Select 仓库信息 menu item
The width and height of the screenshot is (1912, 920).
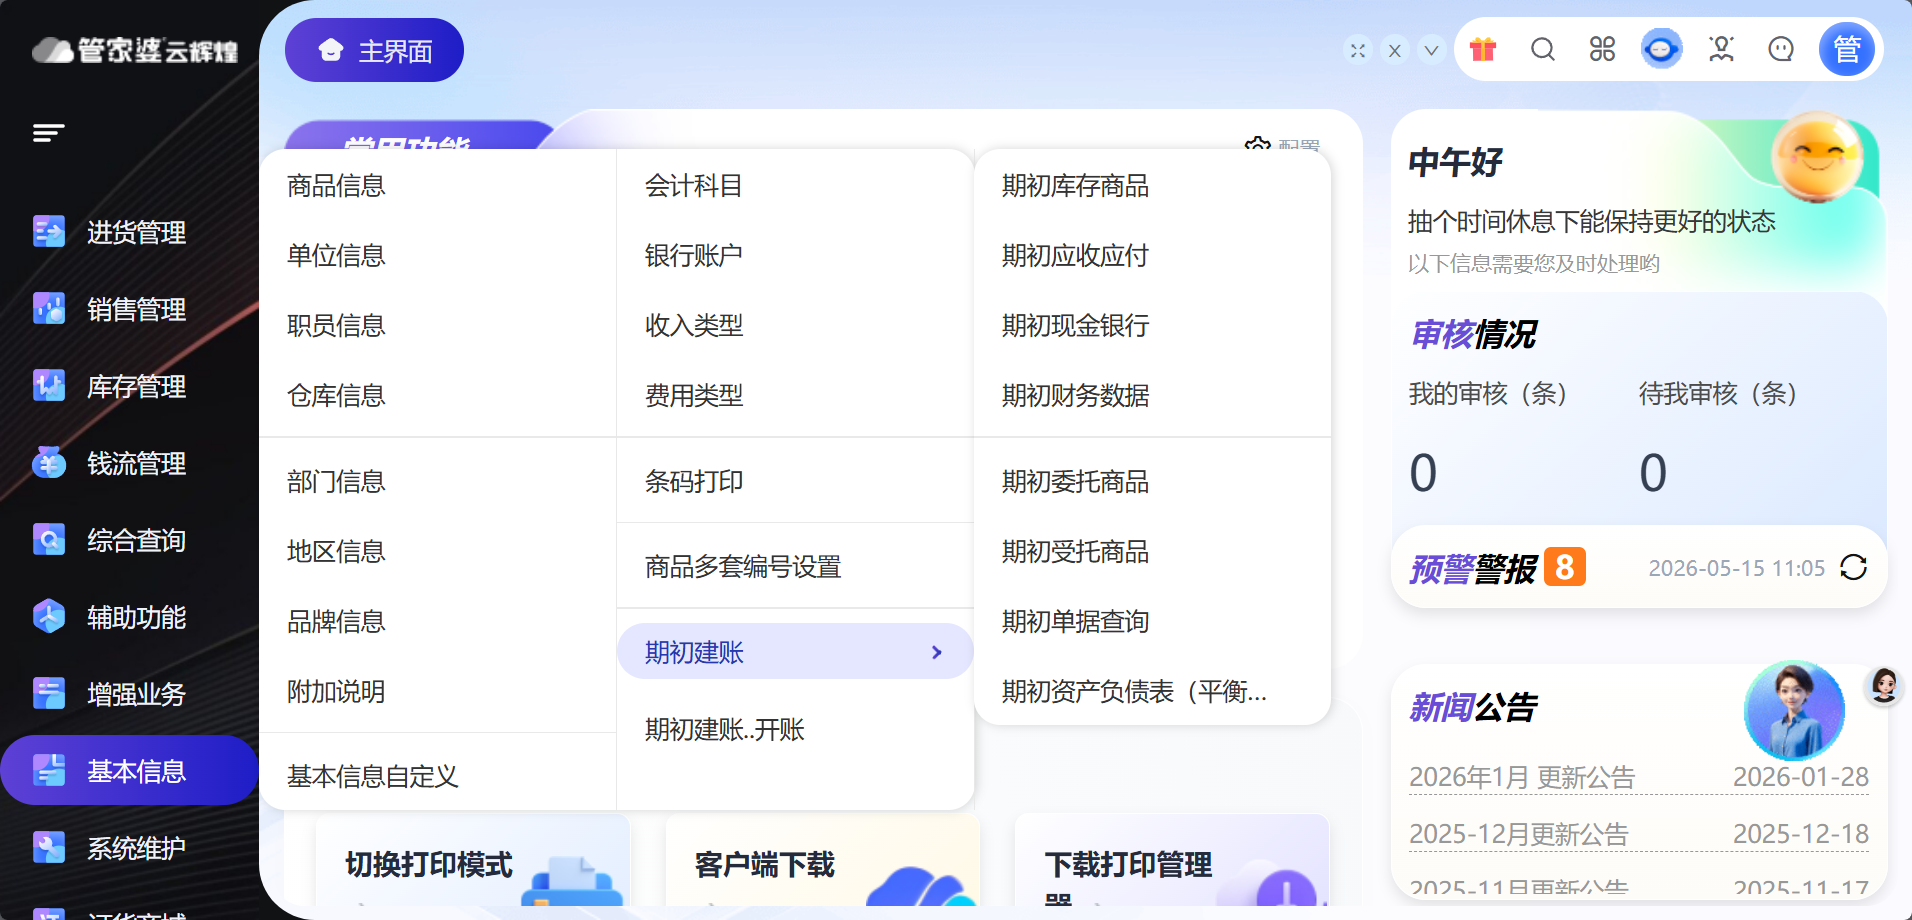pos(336,396)
